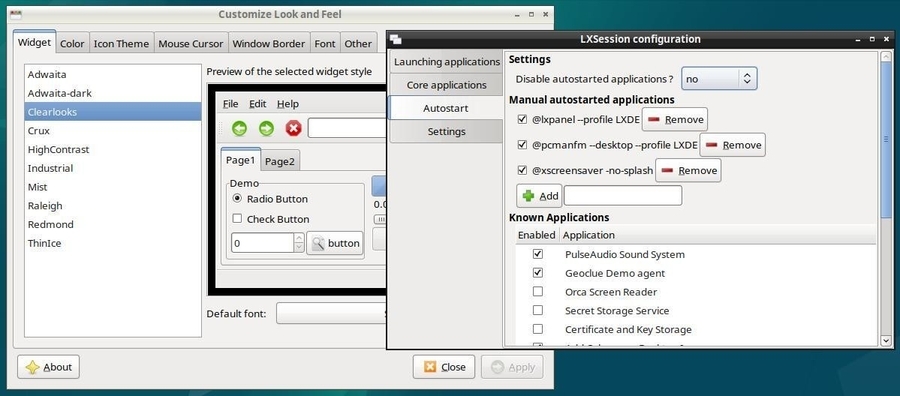Open the Window Border tab
The image size is (900, 396).
[269, 43]
